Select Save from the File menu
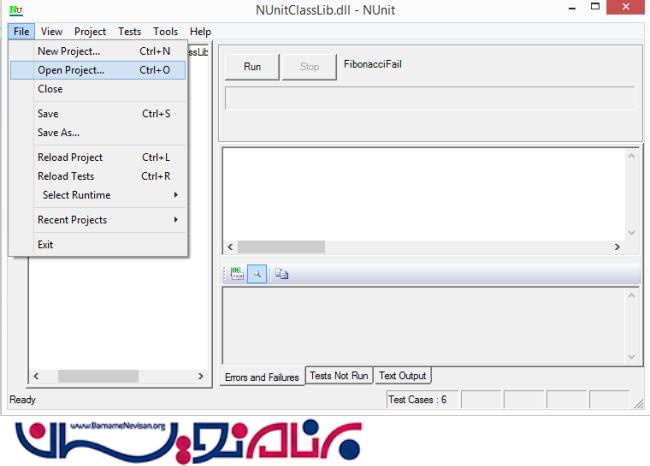 pos(98,114)
